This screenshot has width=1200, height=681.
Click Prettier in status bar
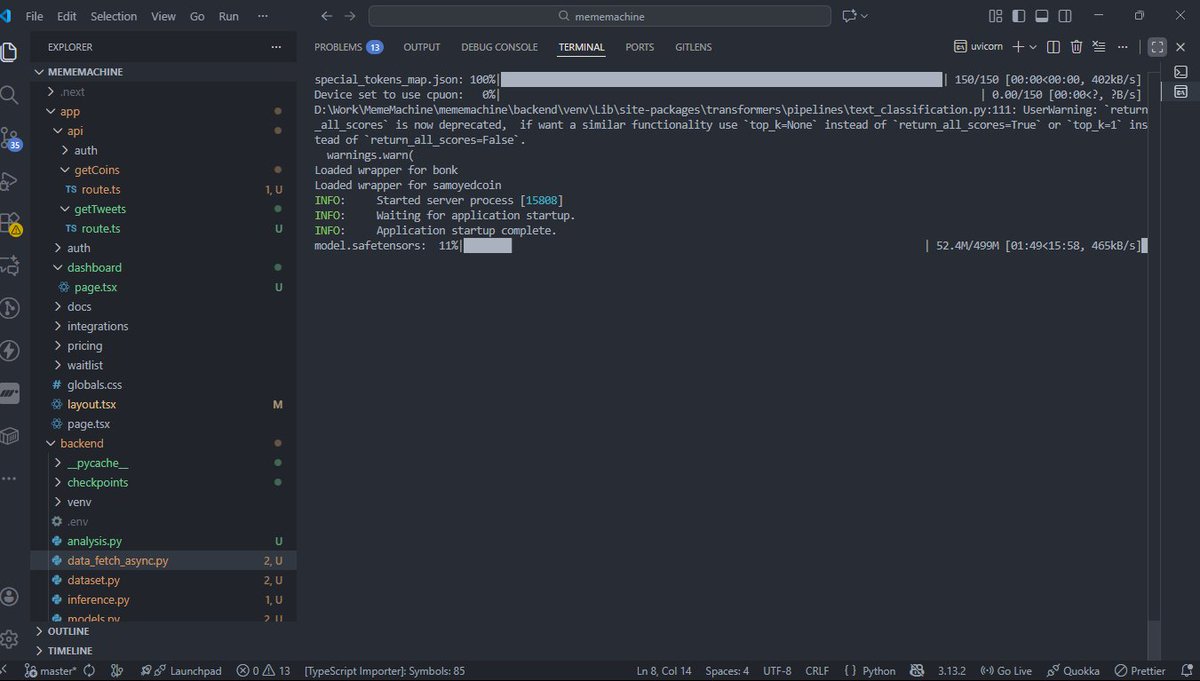[x=1139, y=671]
